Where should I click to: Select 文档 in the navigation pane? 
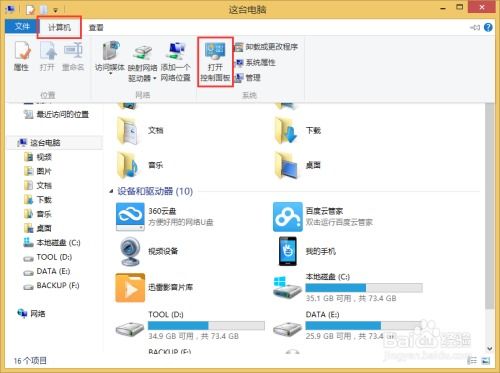[x=38, y=185]
